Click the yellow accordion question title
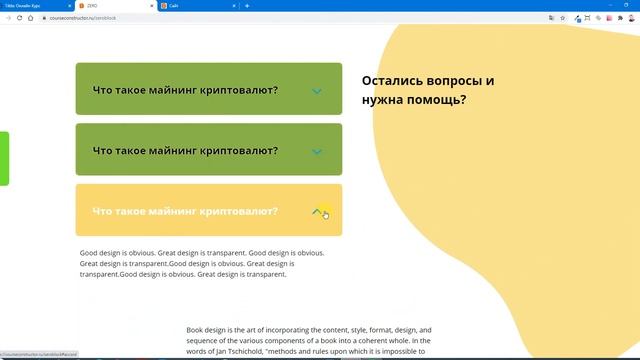The width and height of the screenshot is (640, 360). [x=185, y=211]
